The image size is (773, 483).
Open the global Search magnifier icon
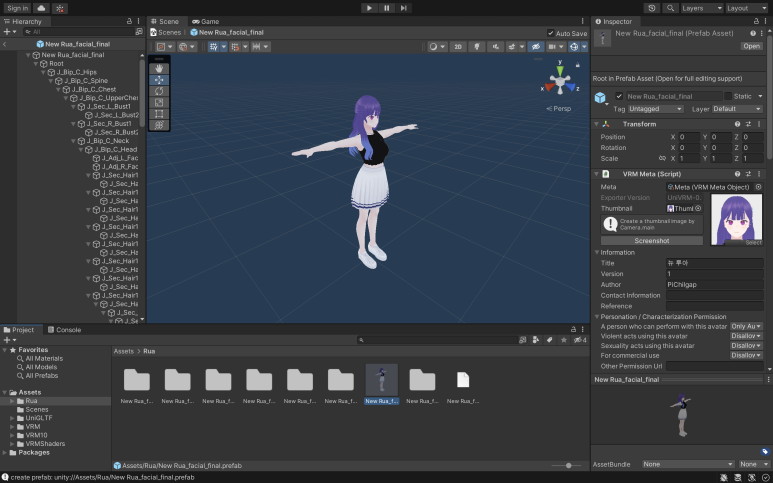click(x=670, y=8)
